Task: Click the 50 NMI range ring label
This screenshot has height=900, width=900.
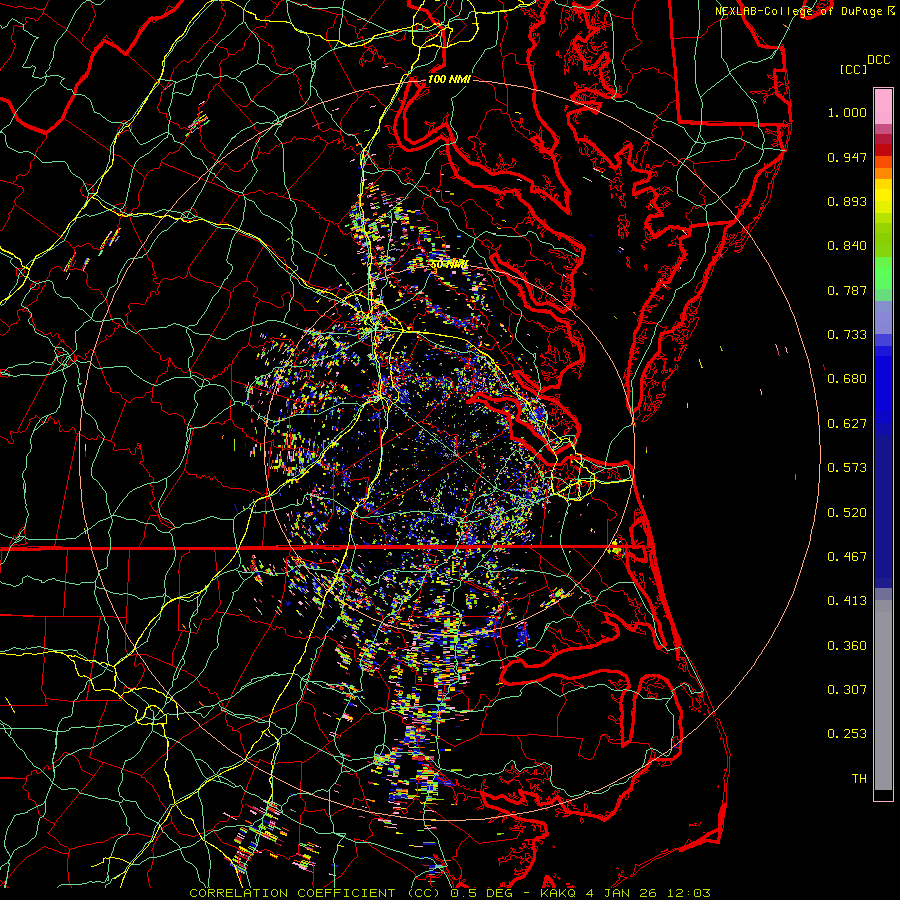Action: (x=449, y=265)
